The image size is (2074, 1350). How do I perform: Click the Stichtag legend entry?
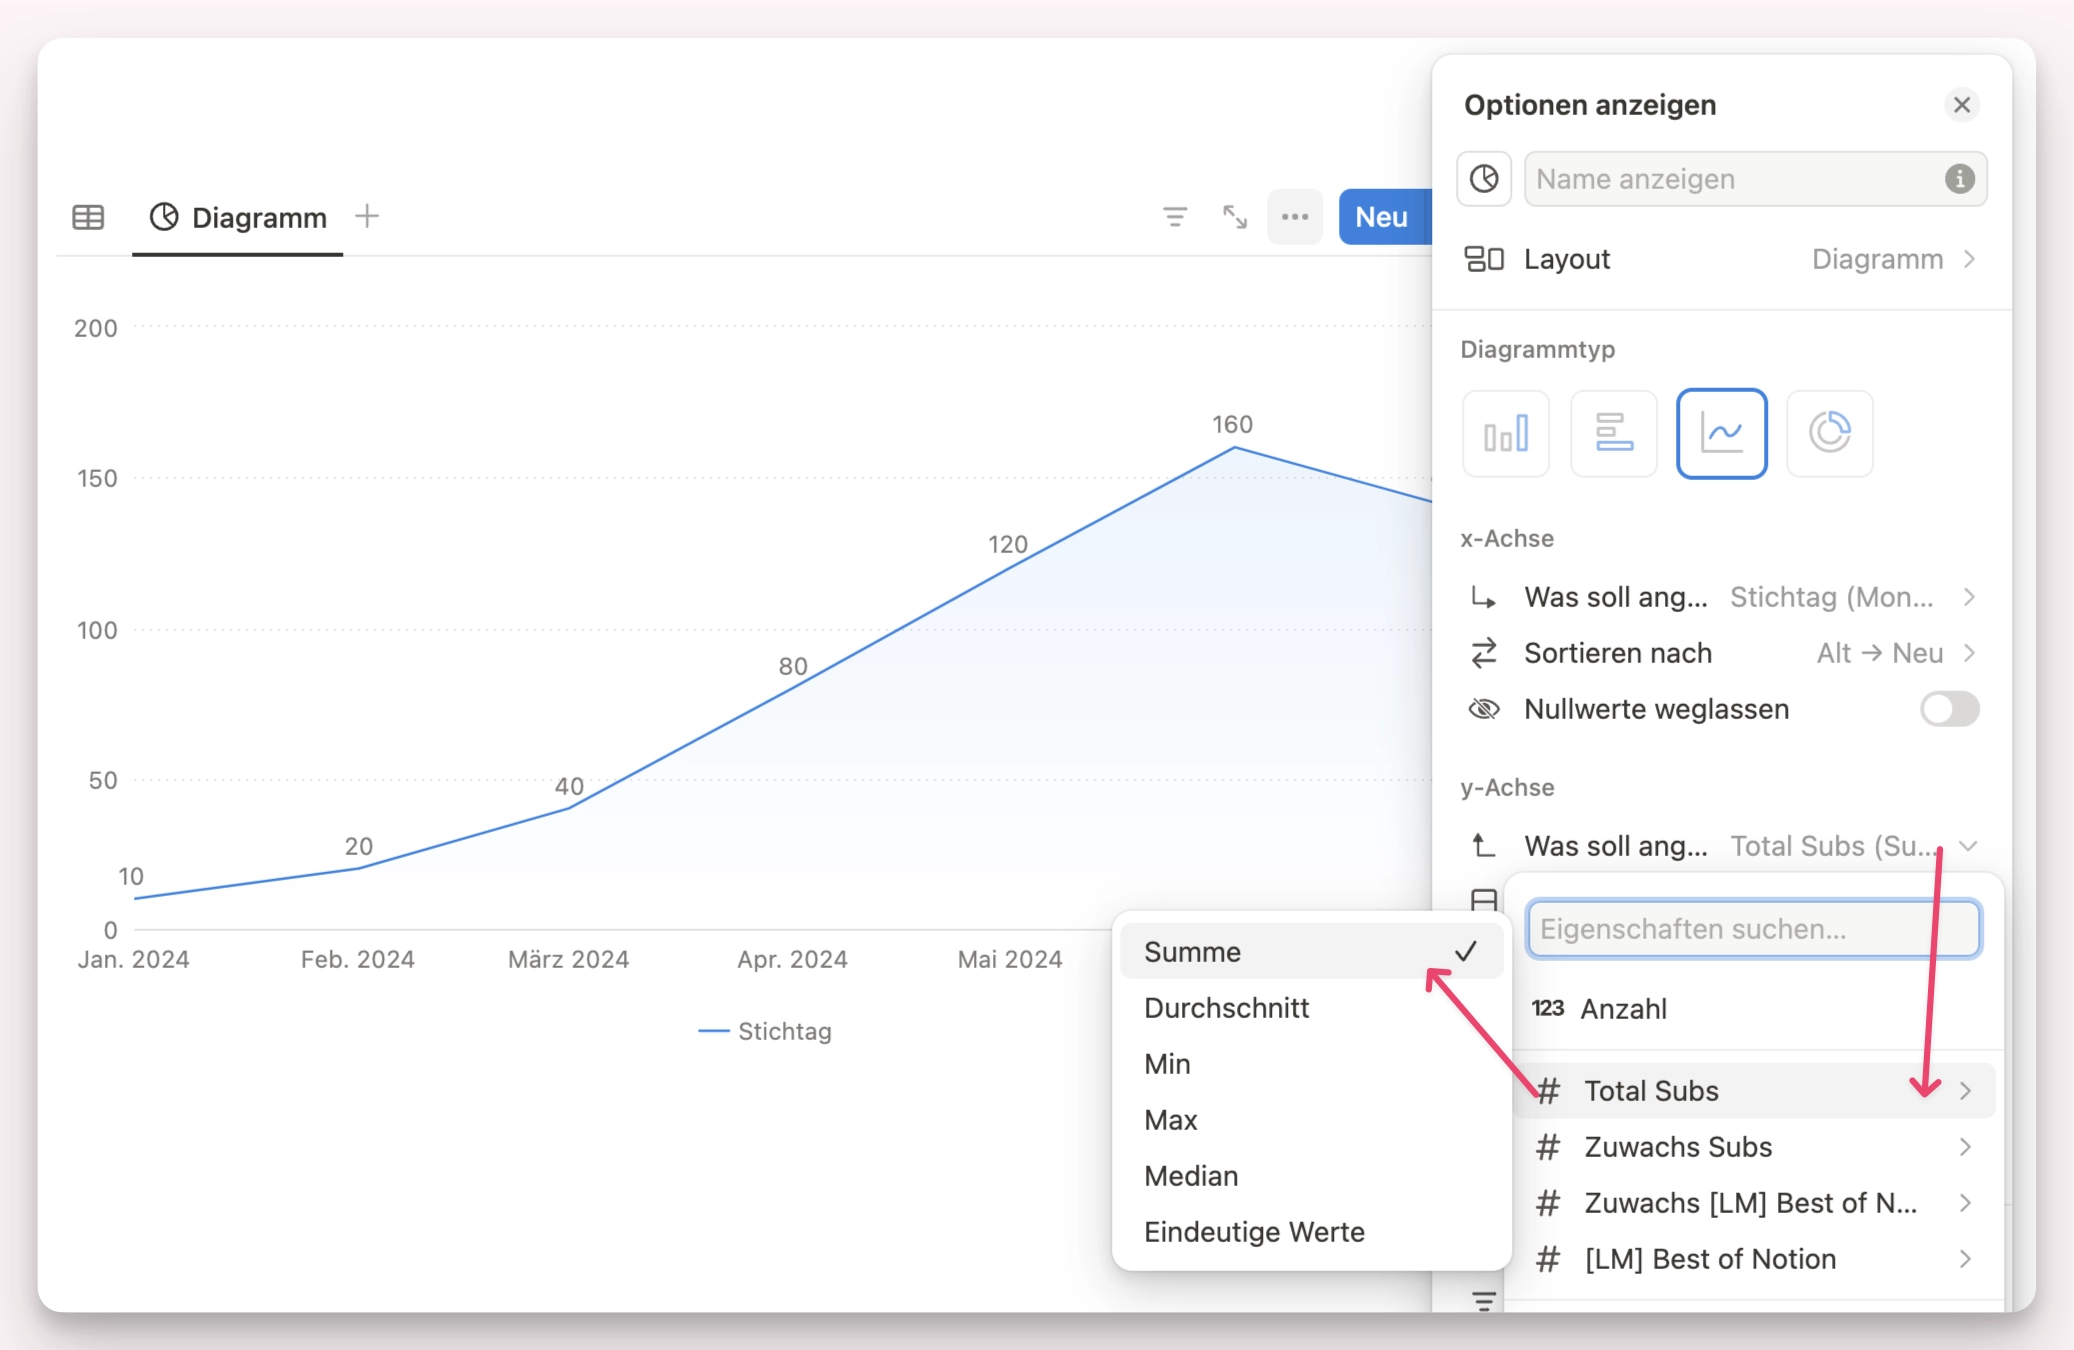point(765,1031)
